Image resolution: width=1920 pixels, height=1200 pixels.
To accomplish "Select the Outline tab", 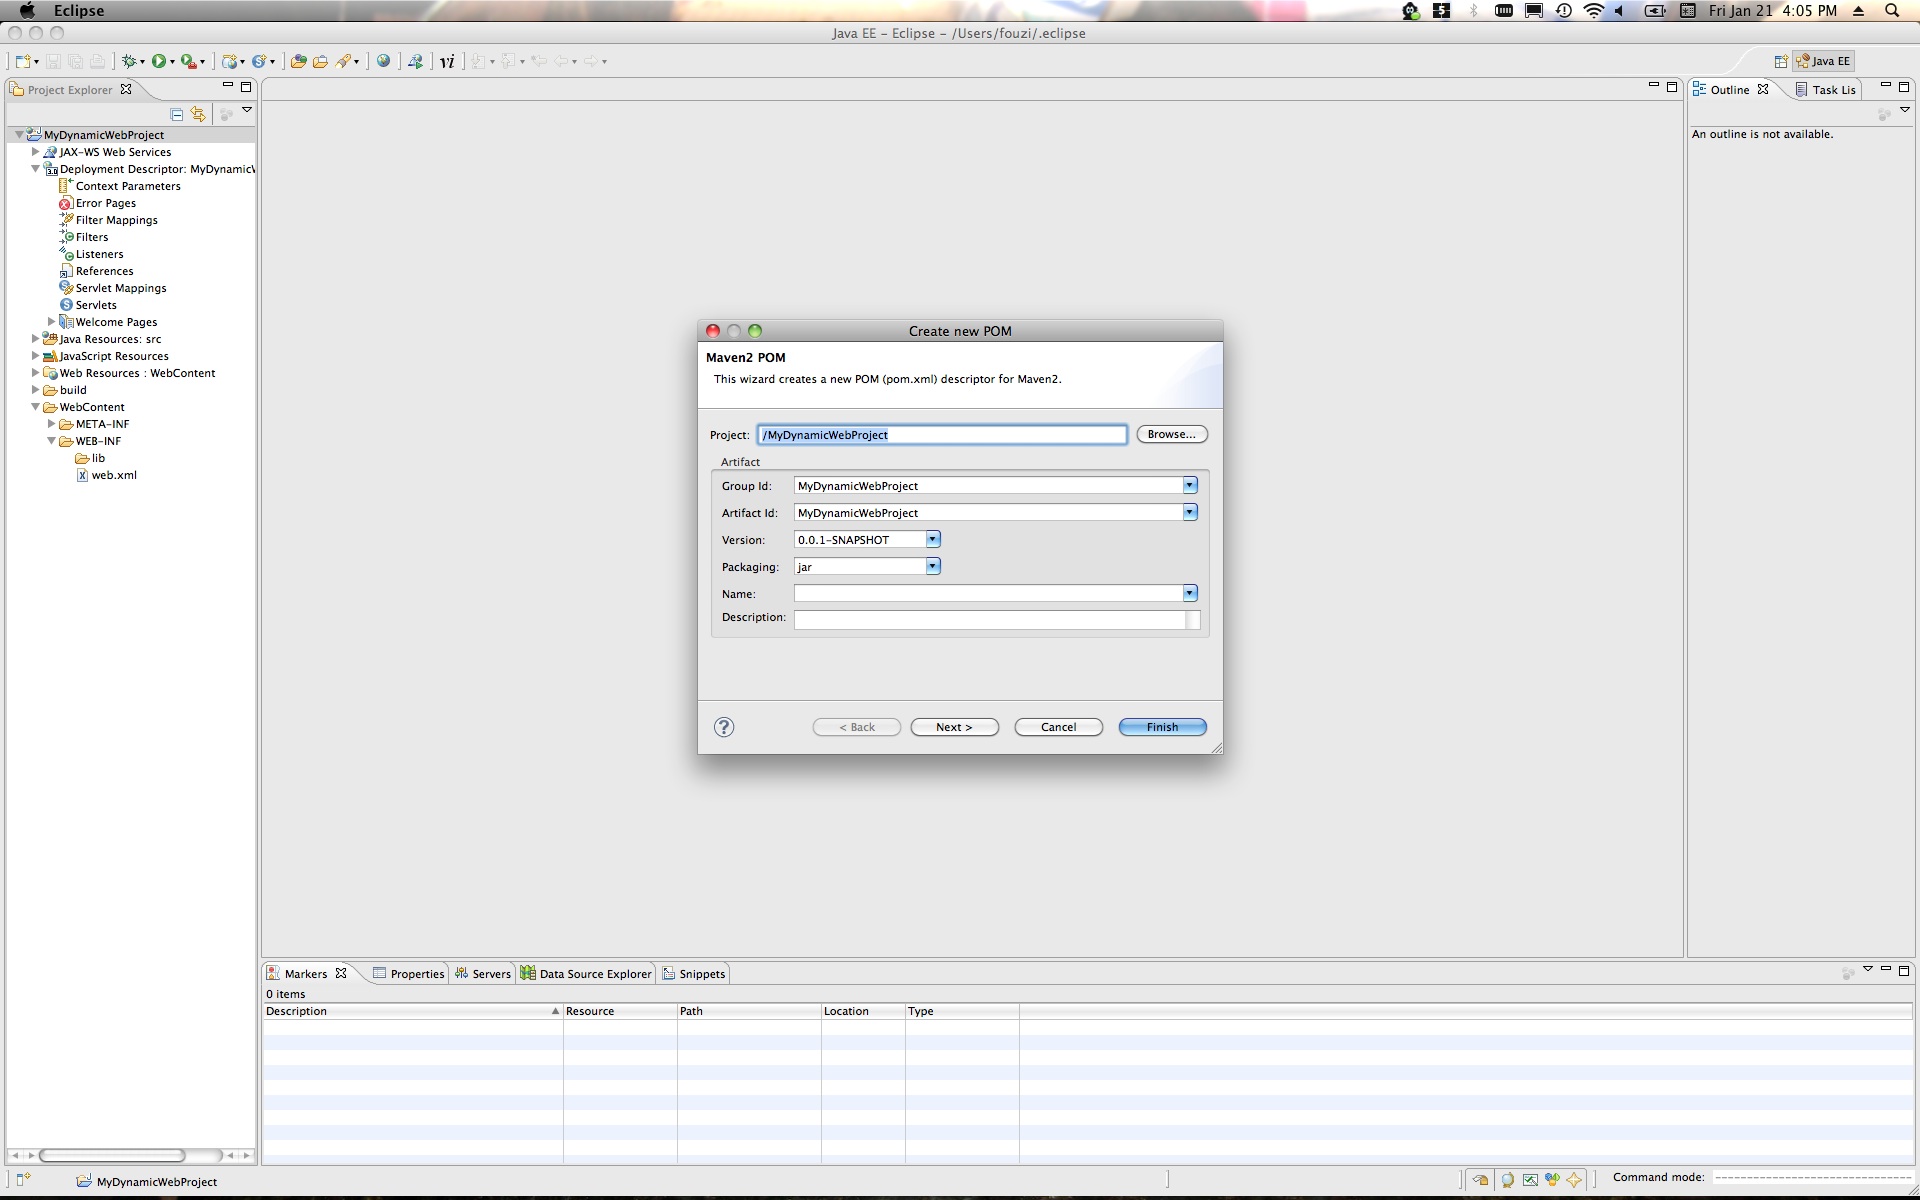I will point(1729,89).
